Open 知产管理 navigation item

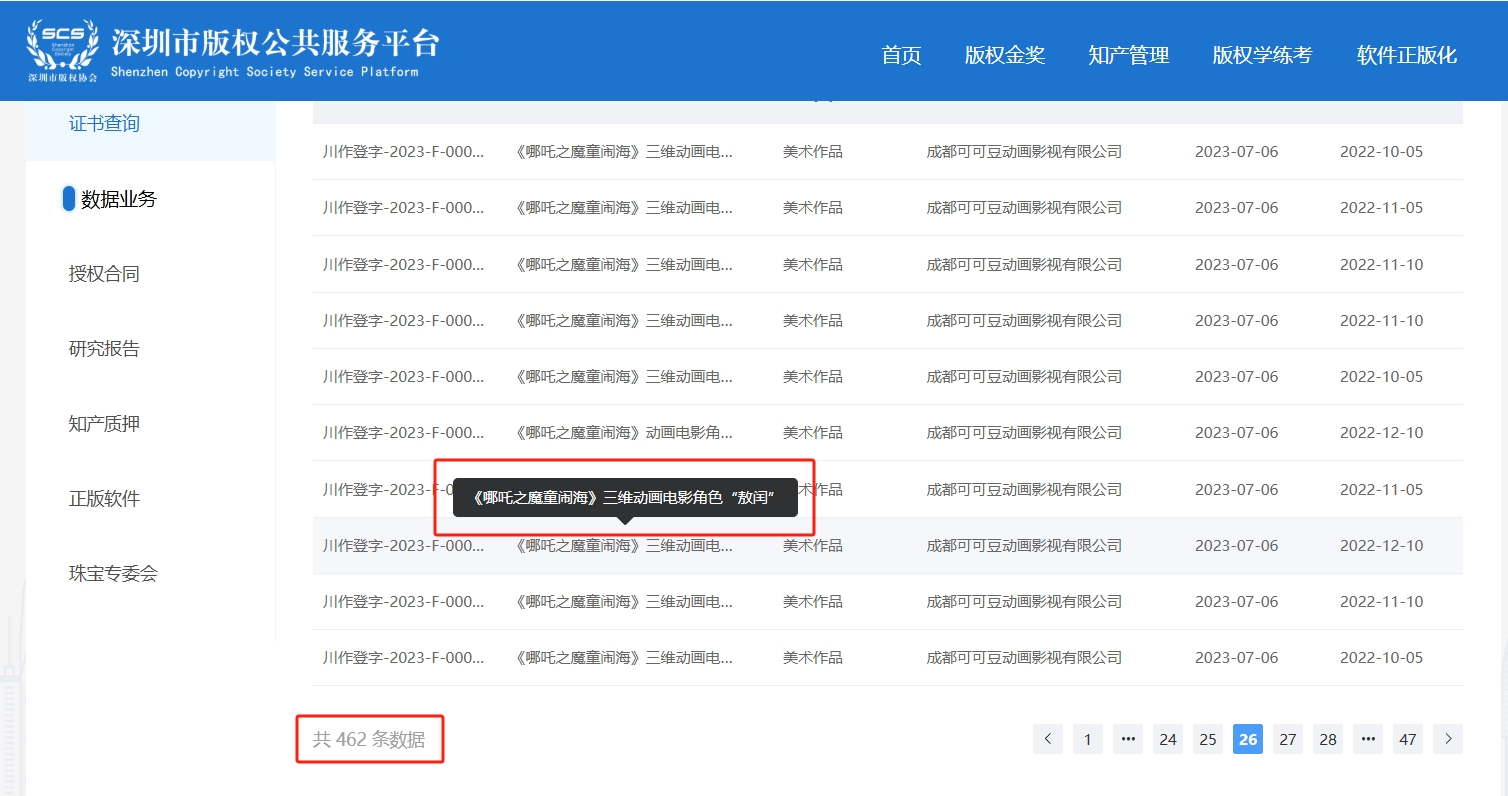pyautogui.click(x=1129, y=55)
